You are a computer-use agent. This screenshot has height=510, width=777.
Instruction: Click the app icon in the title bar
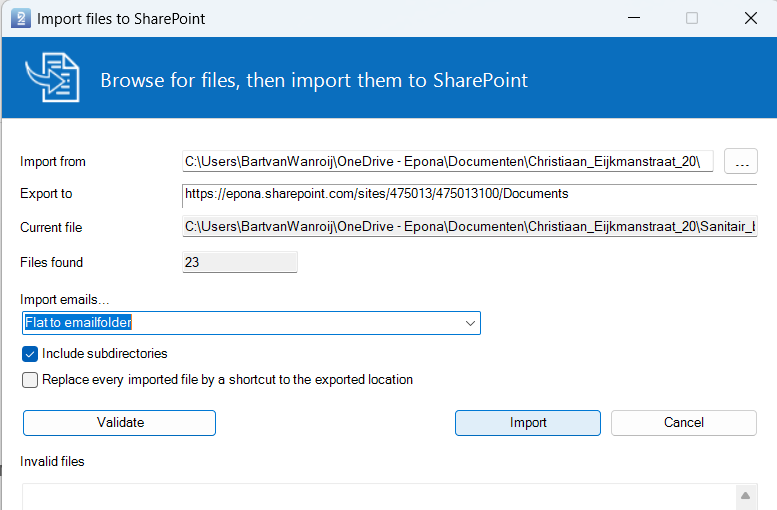pos(21,18)
